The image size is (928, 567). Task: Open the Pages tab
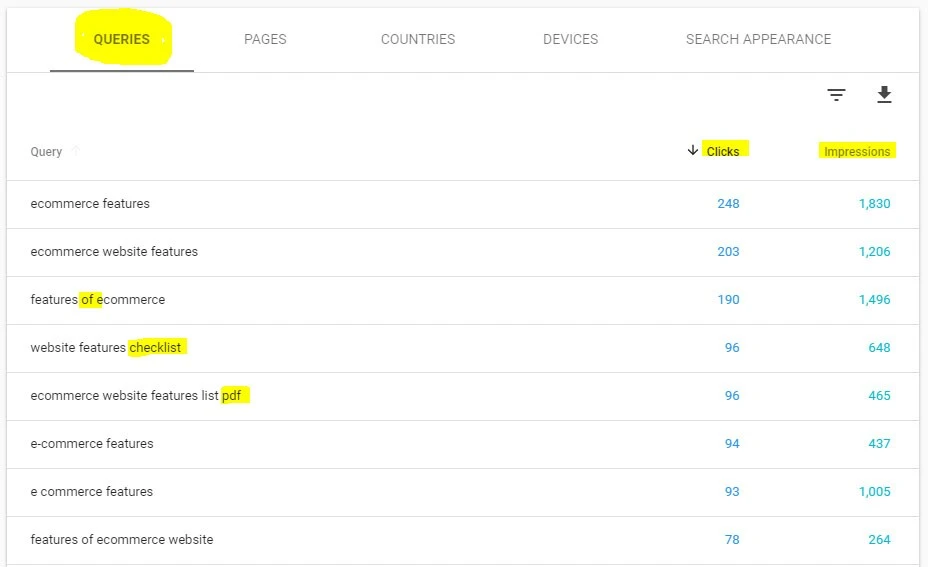265,39
